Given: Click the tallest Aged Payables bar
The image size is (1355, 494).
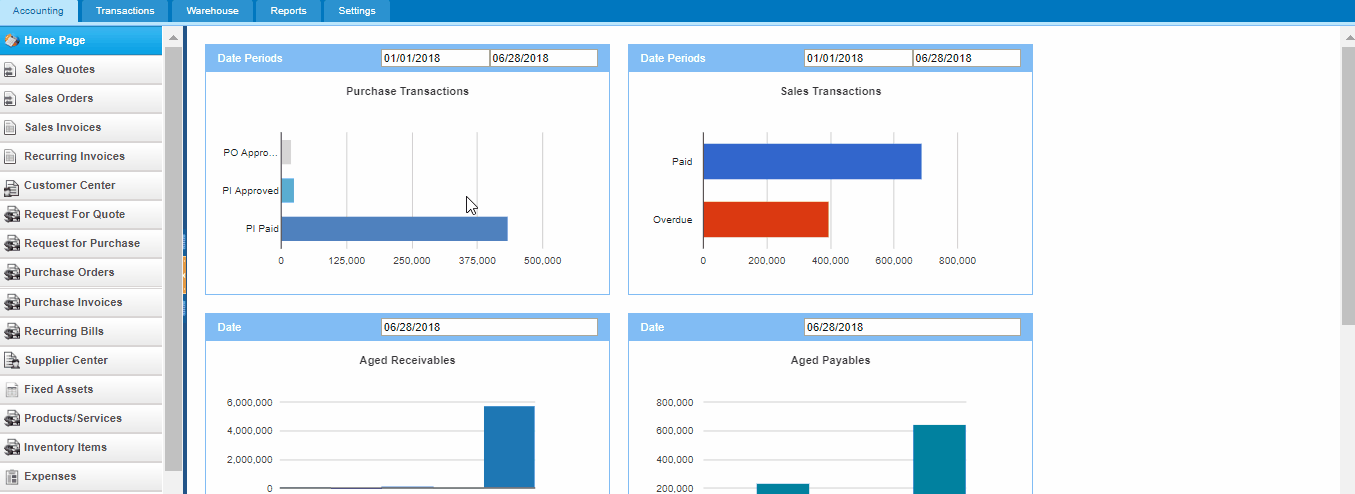Looking at the screenshot, I should point(939,459).
